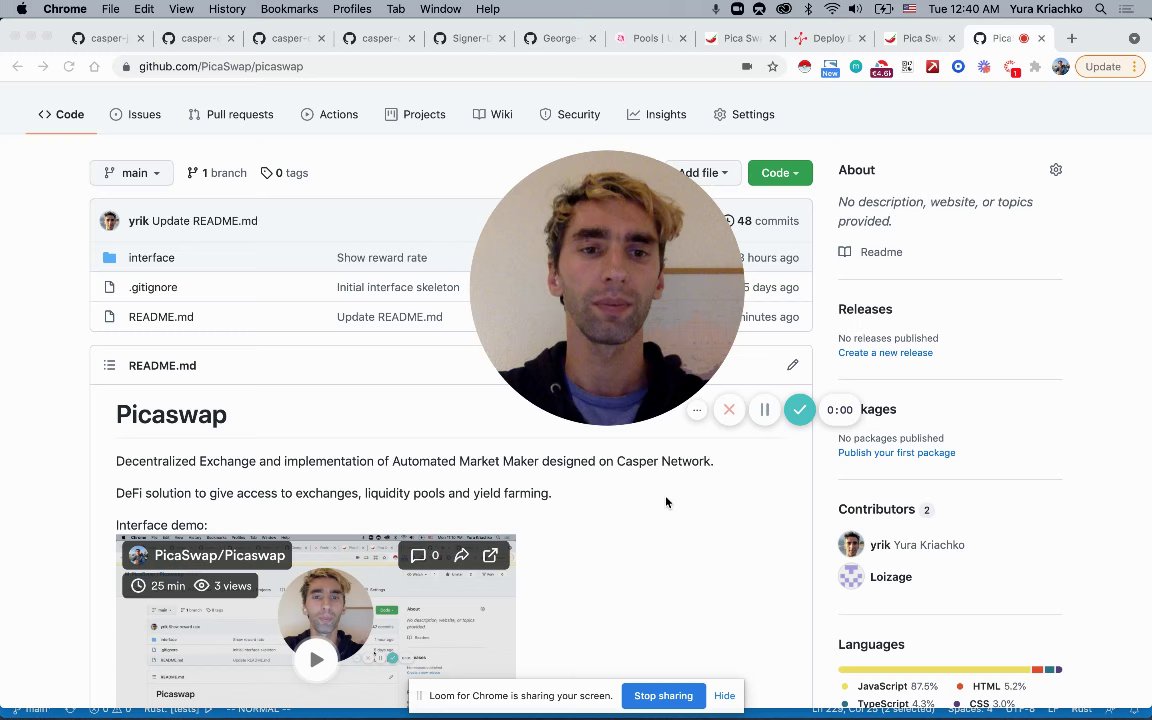This screenshot has width=1152, height=720.
Task: Click the Contributors heading
Action: 876,509
